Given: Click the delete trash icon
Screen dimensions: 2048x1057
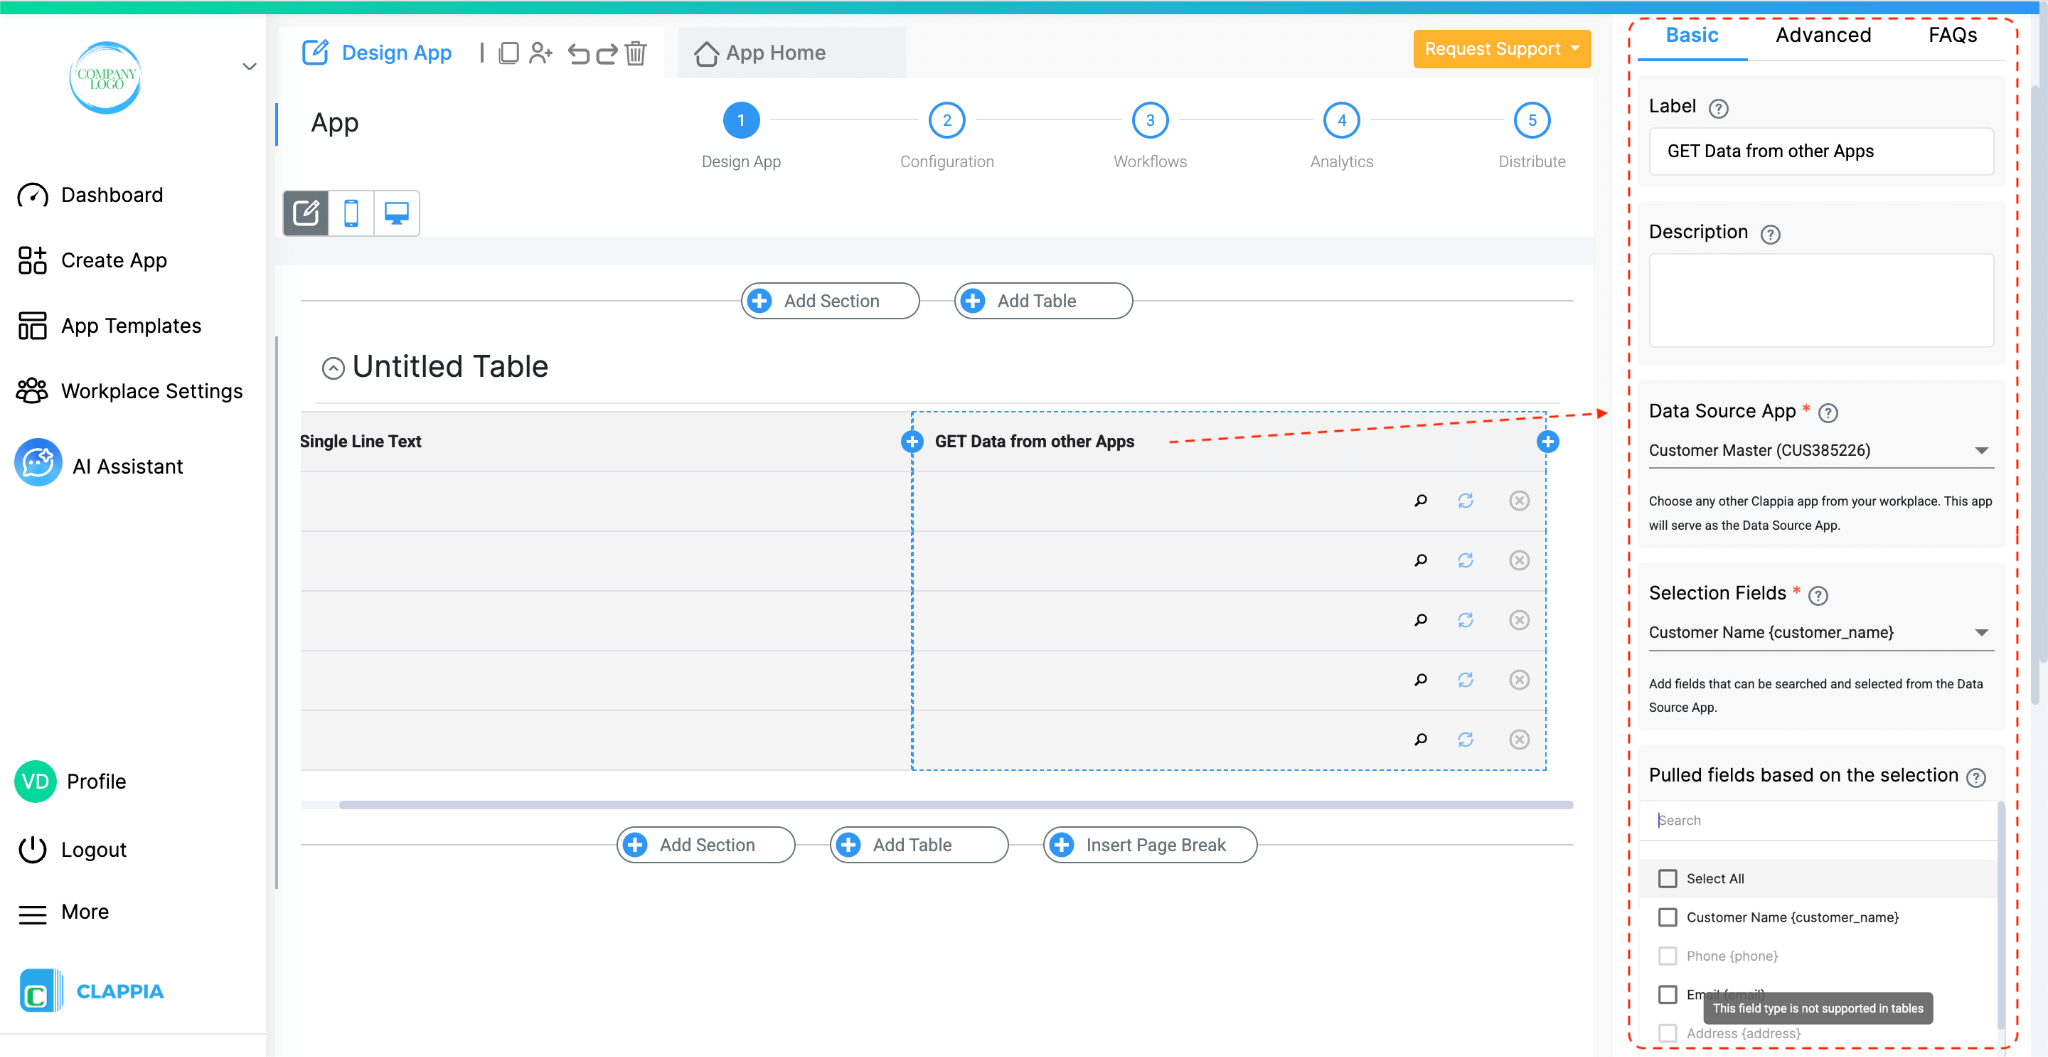Looking at the screenshot, I should pyautogui.click(x=635, y=54).
